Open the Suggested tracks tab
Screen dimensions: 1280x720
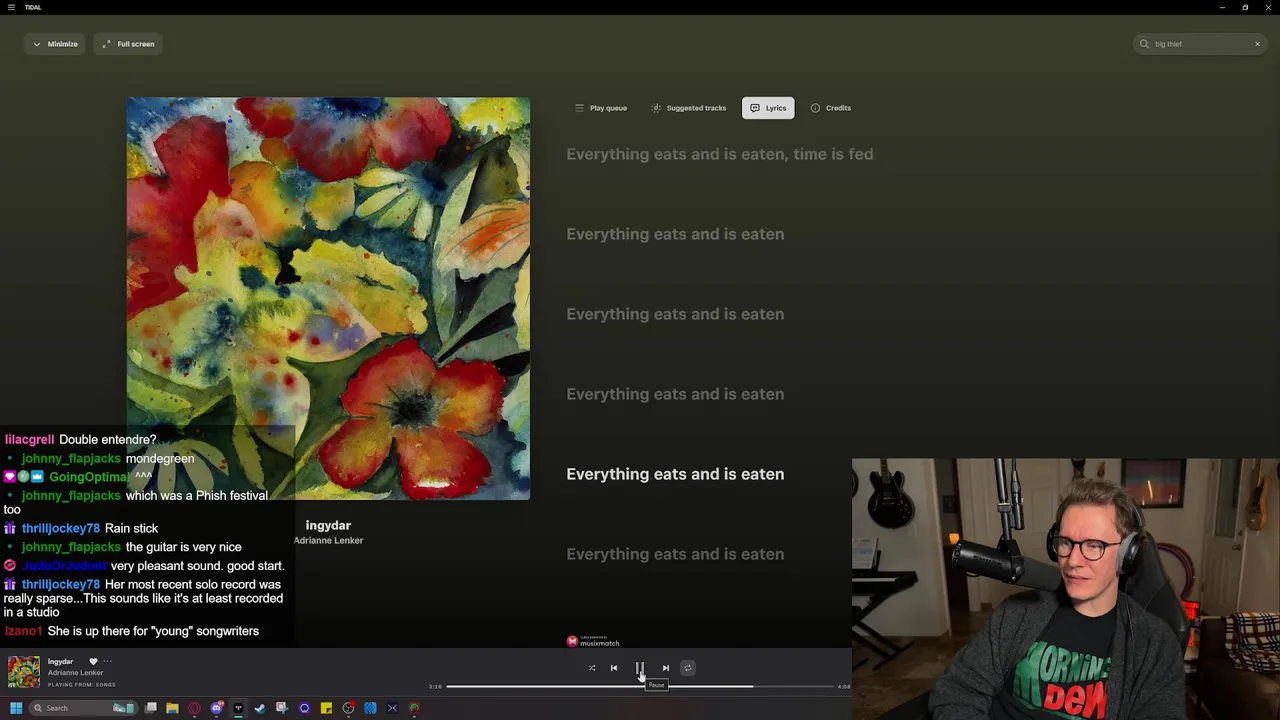pyautogui.click(x=689, y=108)
